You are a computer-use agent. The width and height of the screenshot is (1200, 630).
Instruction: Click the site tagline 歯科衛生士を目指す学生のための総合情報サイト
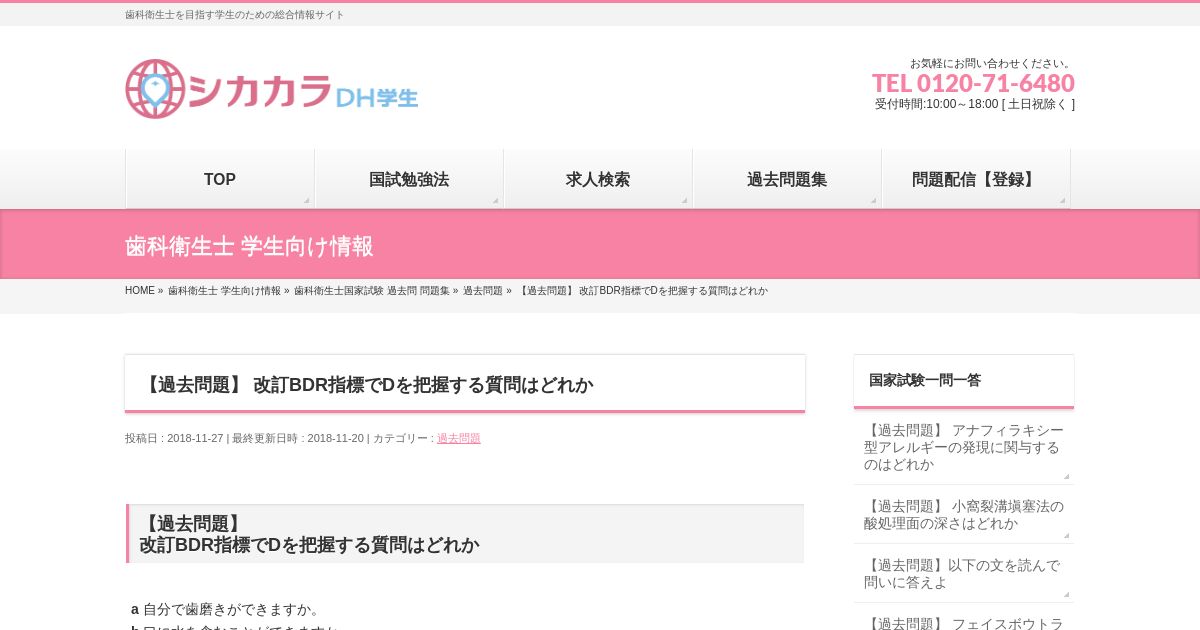click(235, 15)
